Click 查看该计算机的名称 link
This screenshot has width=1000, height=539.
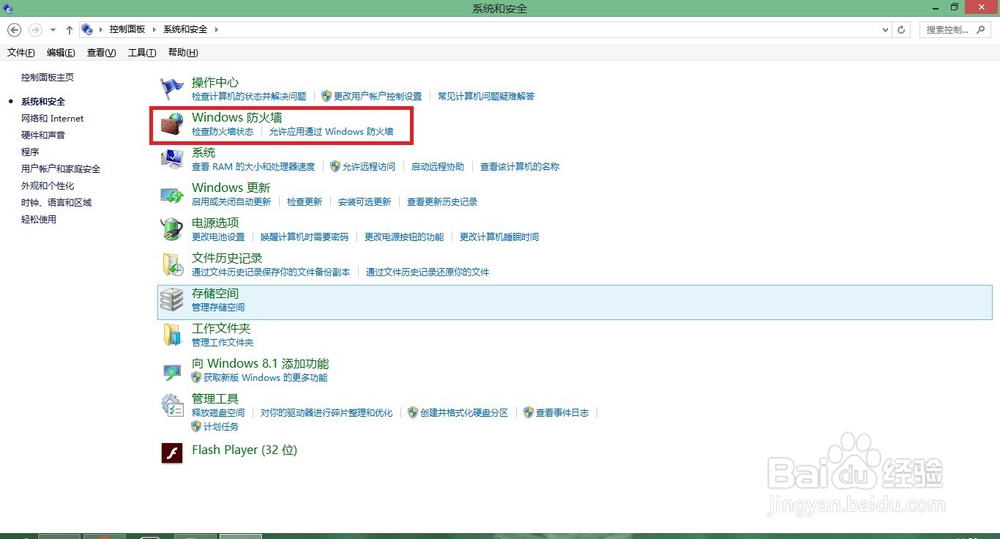click(520, 166)
